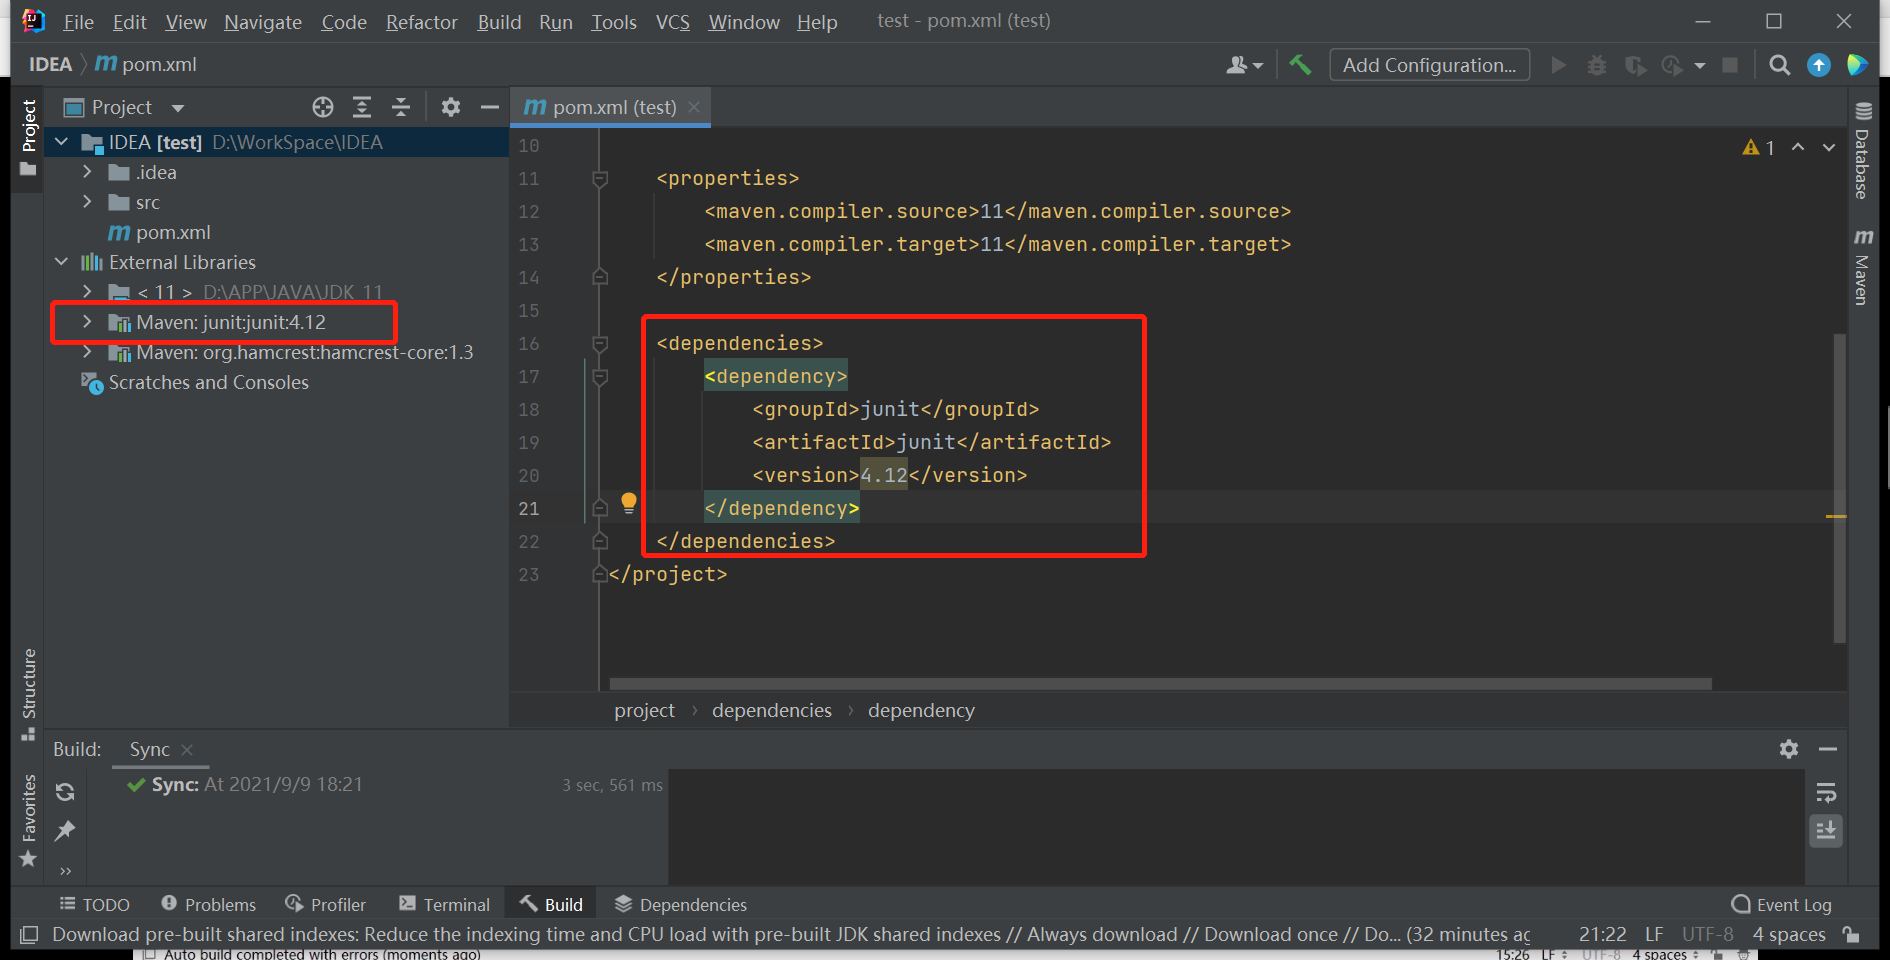Click Expand All icon in Project panel
Viewport: 1890px width, 960px height.
(x=362, y=107)
